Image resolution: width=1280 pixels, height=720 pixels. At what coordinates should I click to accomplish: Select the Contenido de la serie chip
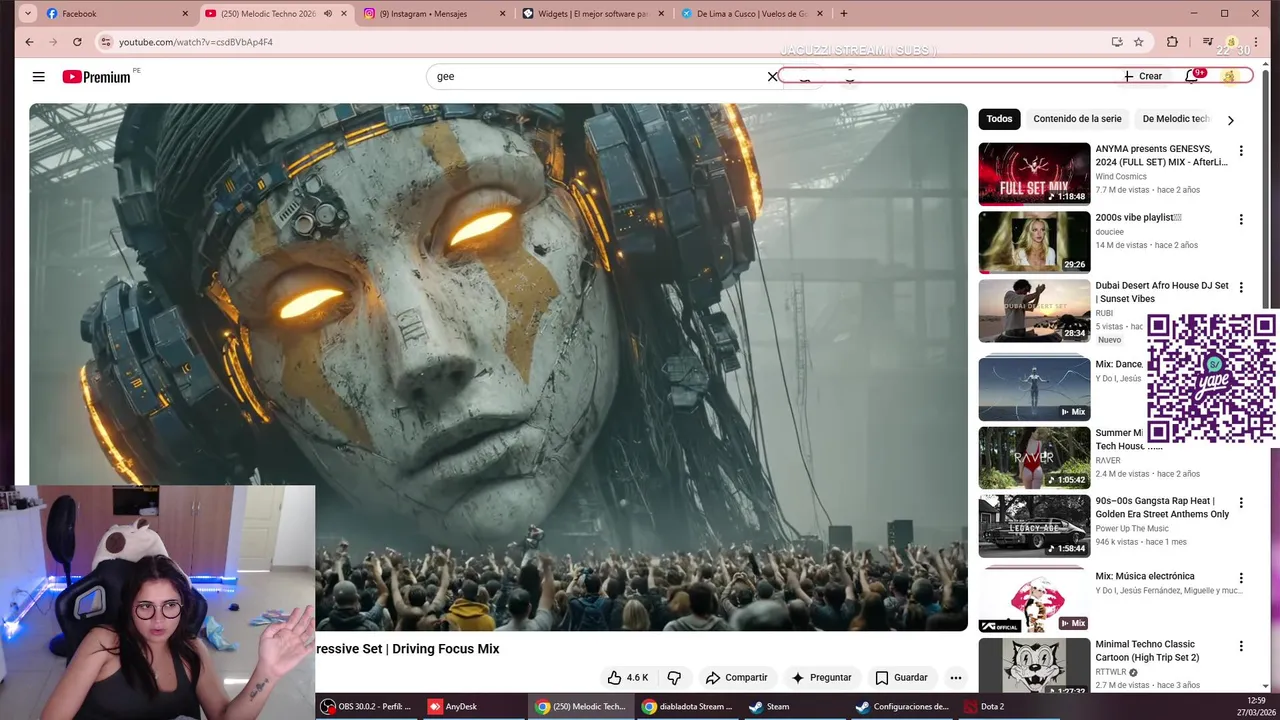[x=1077, y=119]
